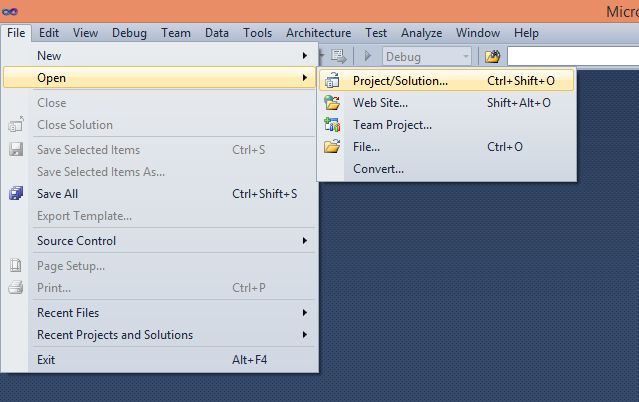The width and height of the screenshot is (639, 402).
Task: Click the toolbar icon left of play arrow
Action: pos(338,56)
